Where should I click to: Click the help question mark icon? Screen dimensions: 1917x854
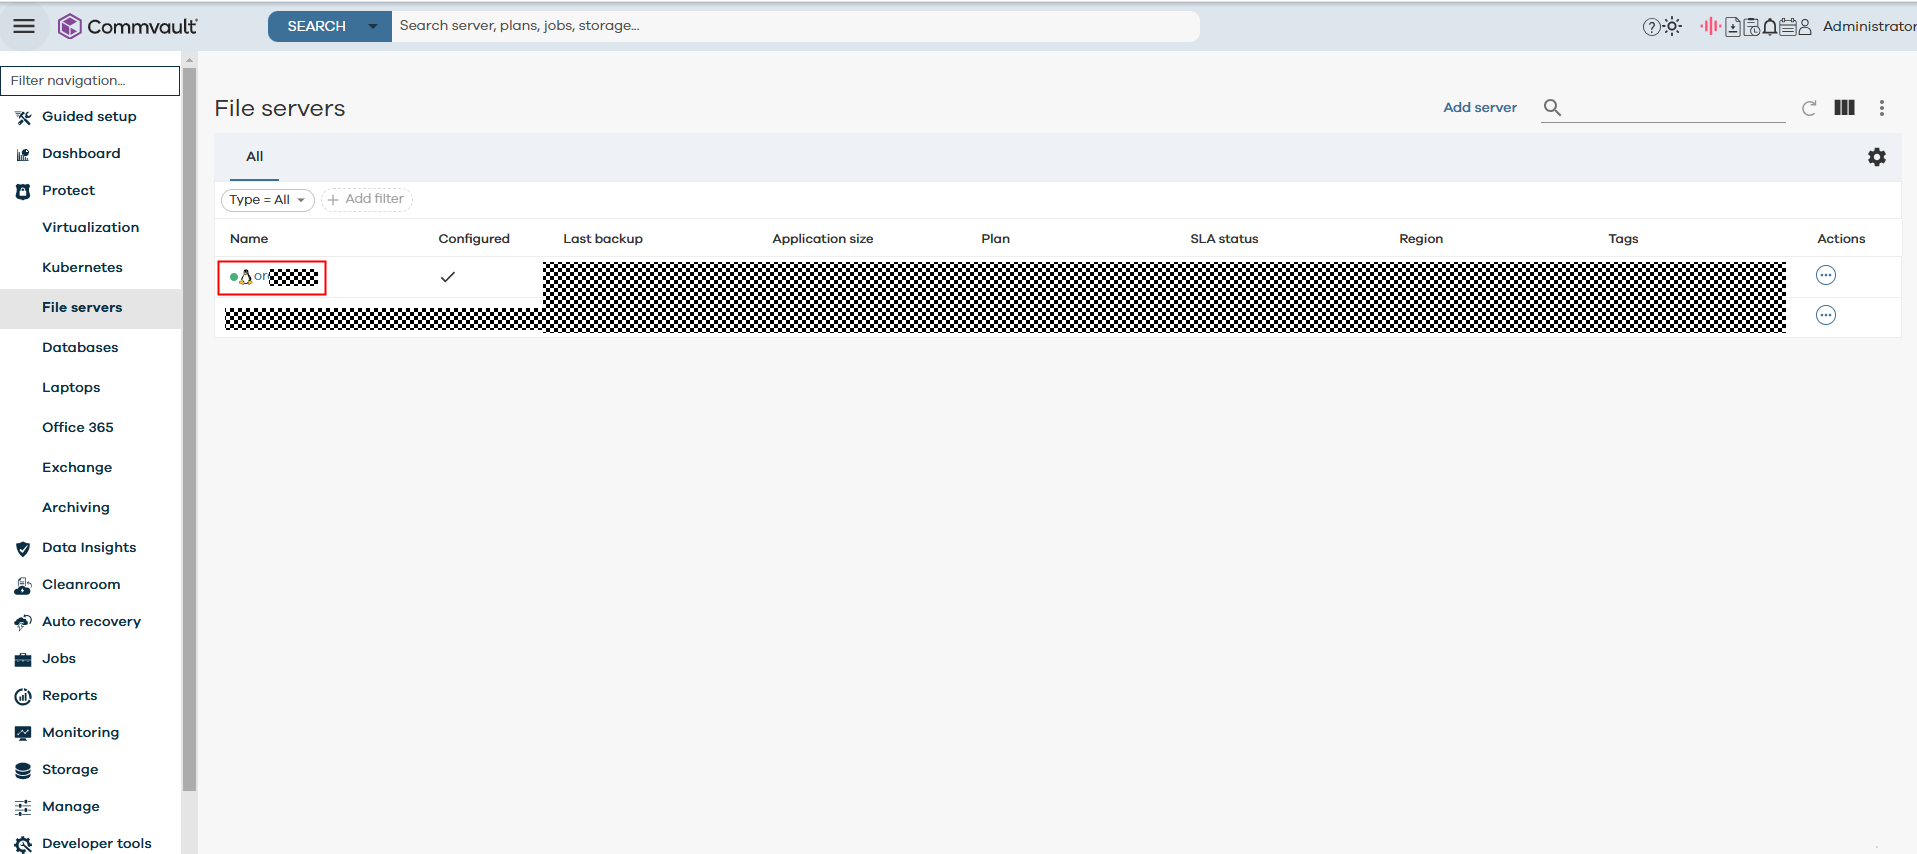pos(1650,27)
